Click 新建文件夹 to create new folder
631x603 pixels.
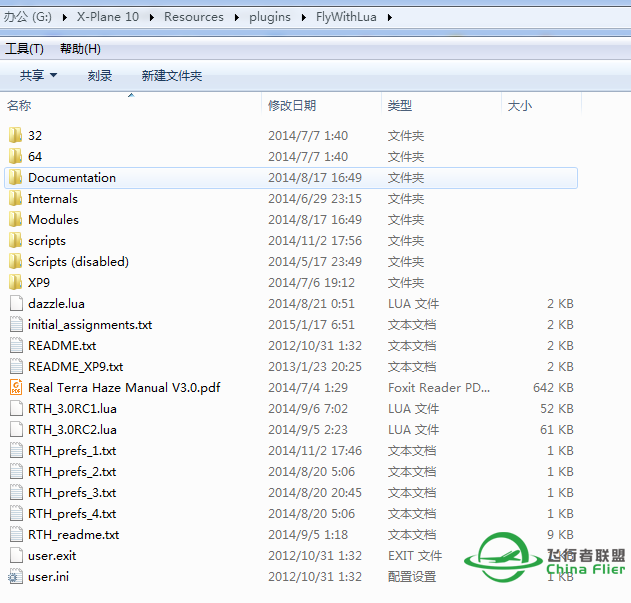tap(171, 75)
